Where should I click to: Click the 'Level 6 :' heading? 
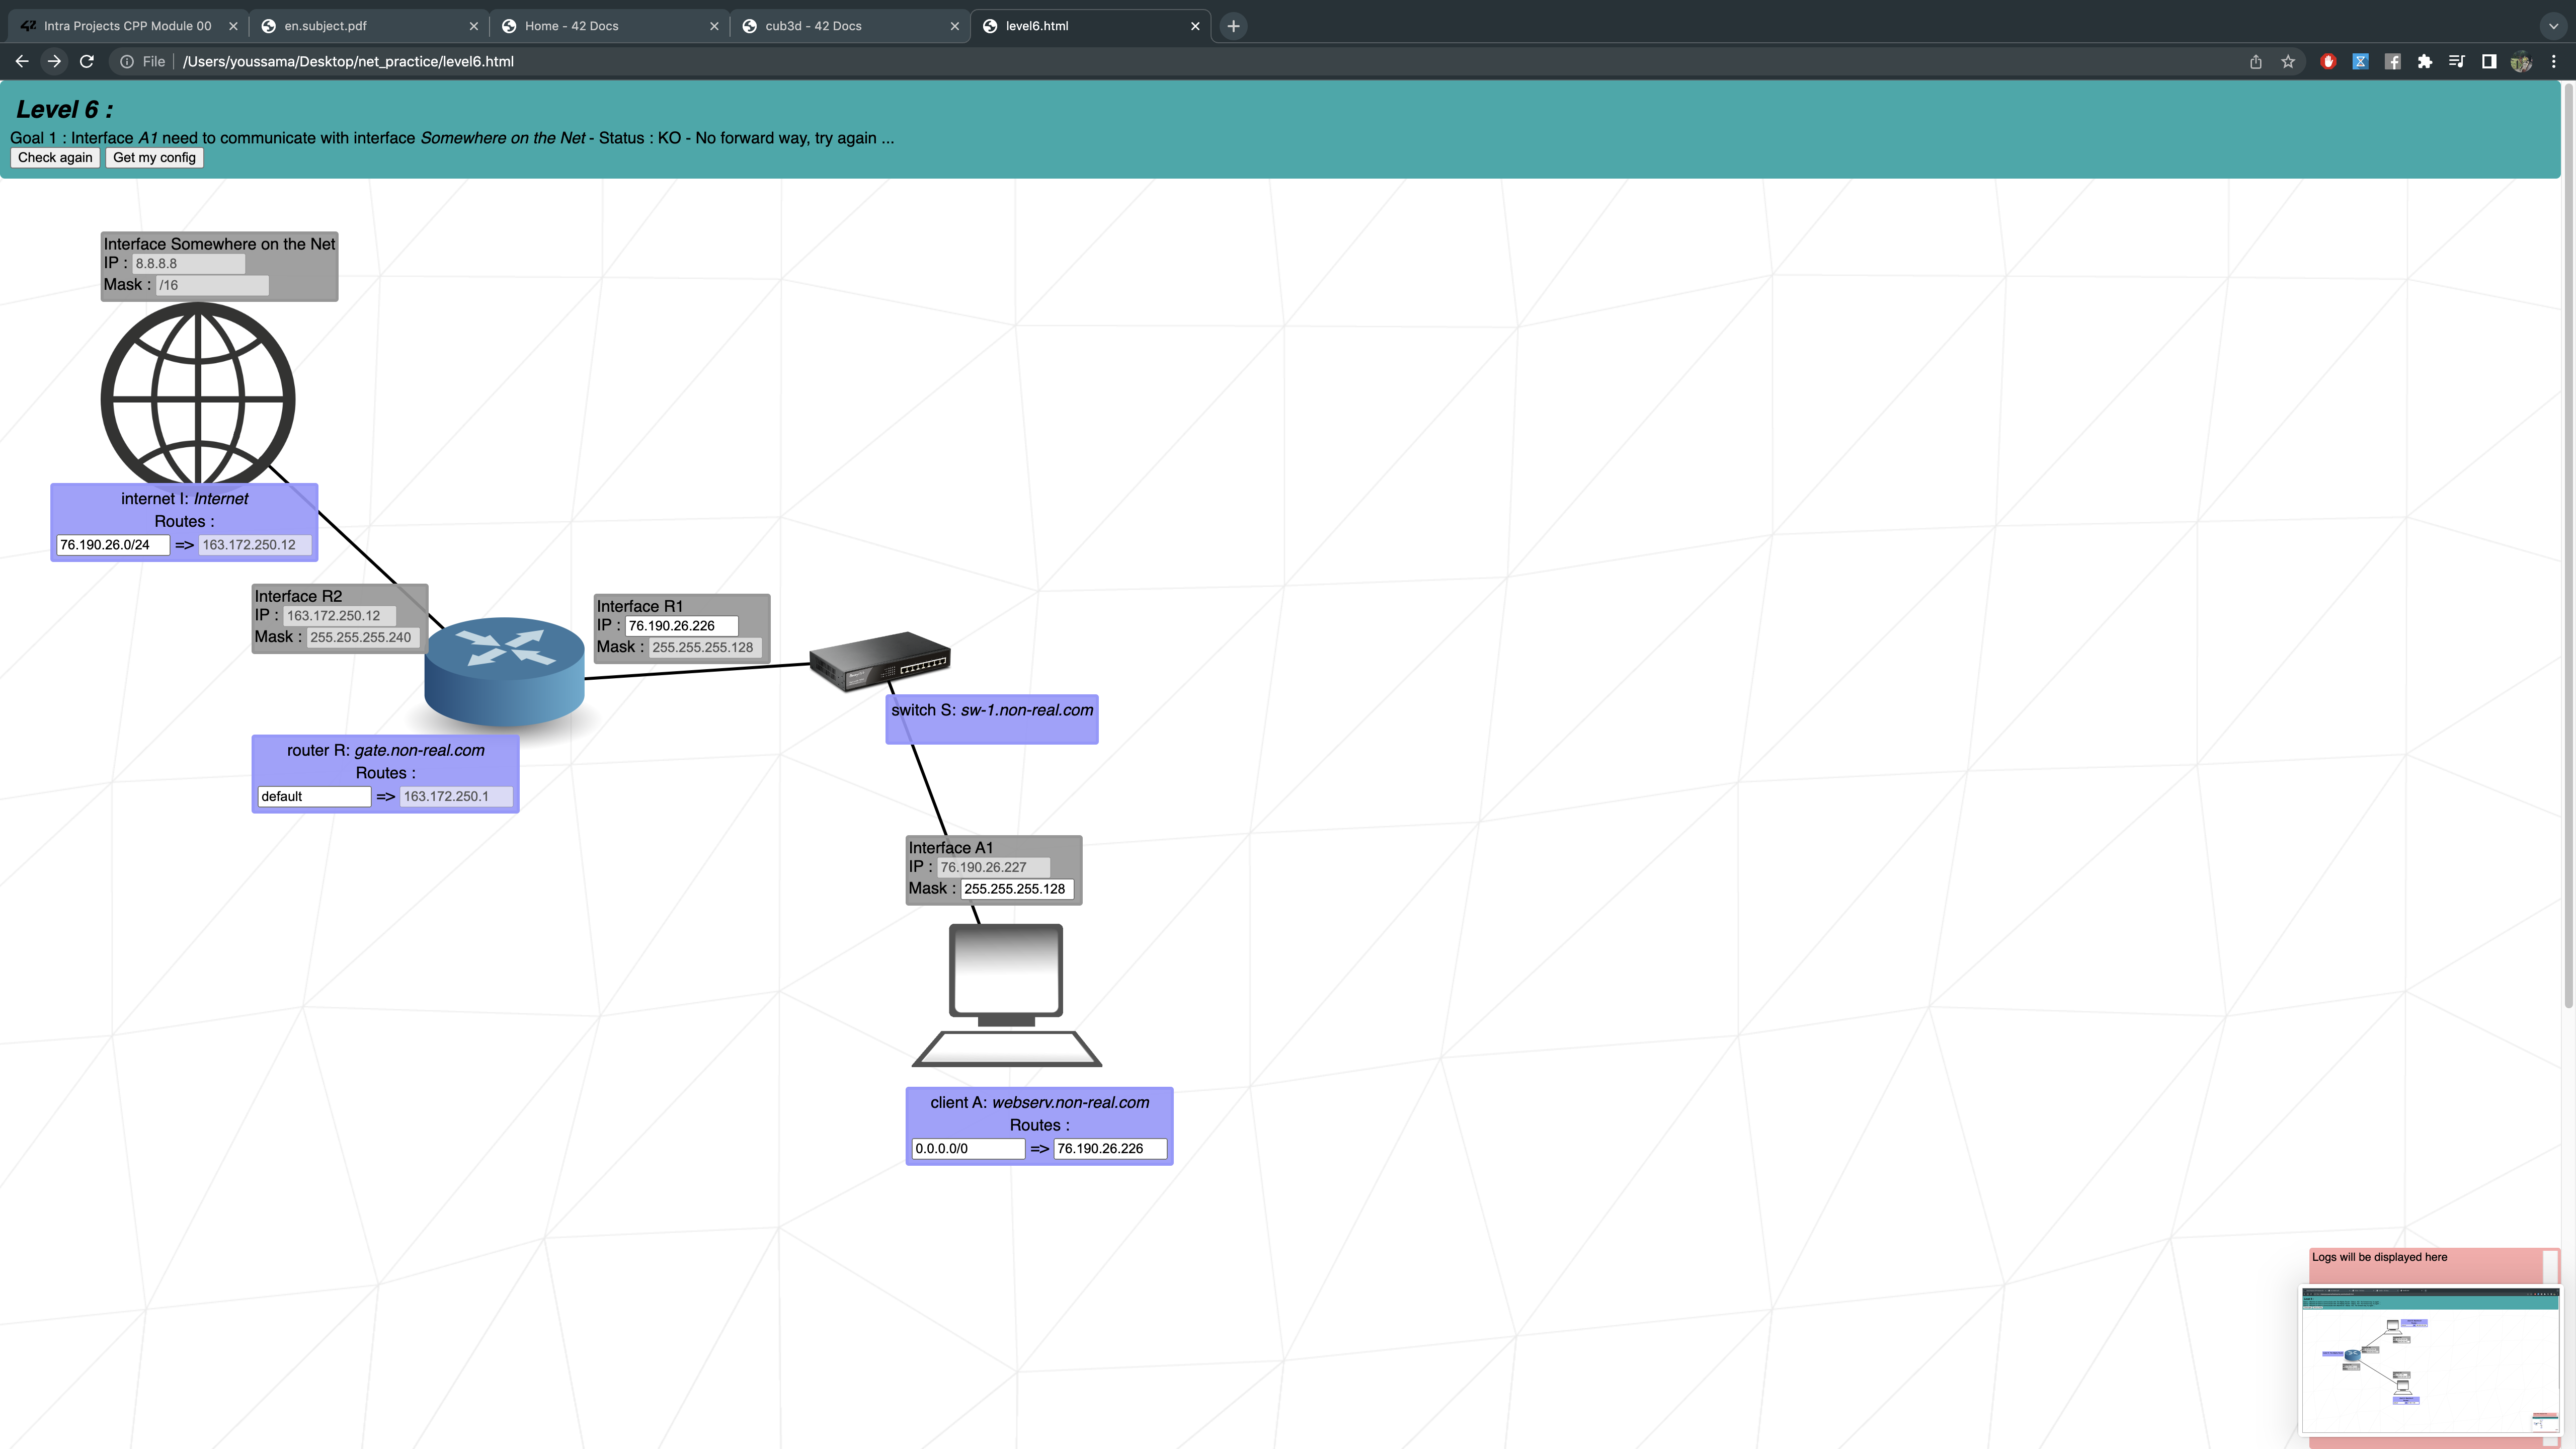[64, 109]
